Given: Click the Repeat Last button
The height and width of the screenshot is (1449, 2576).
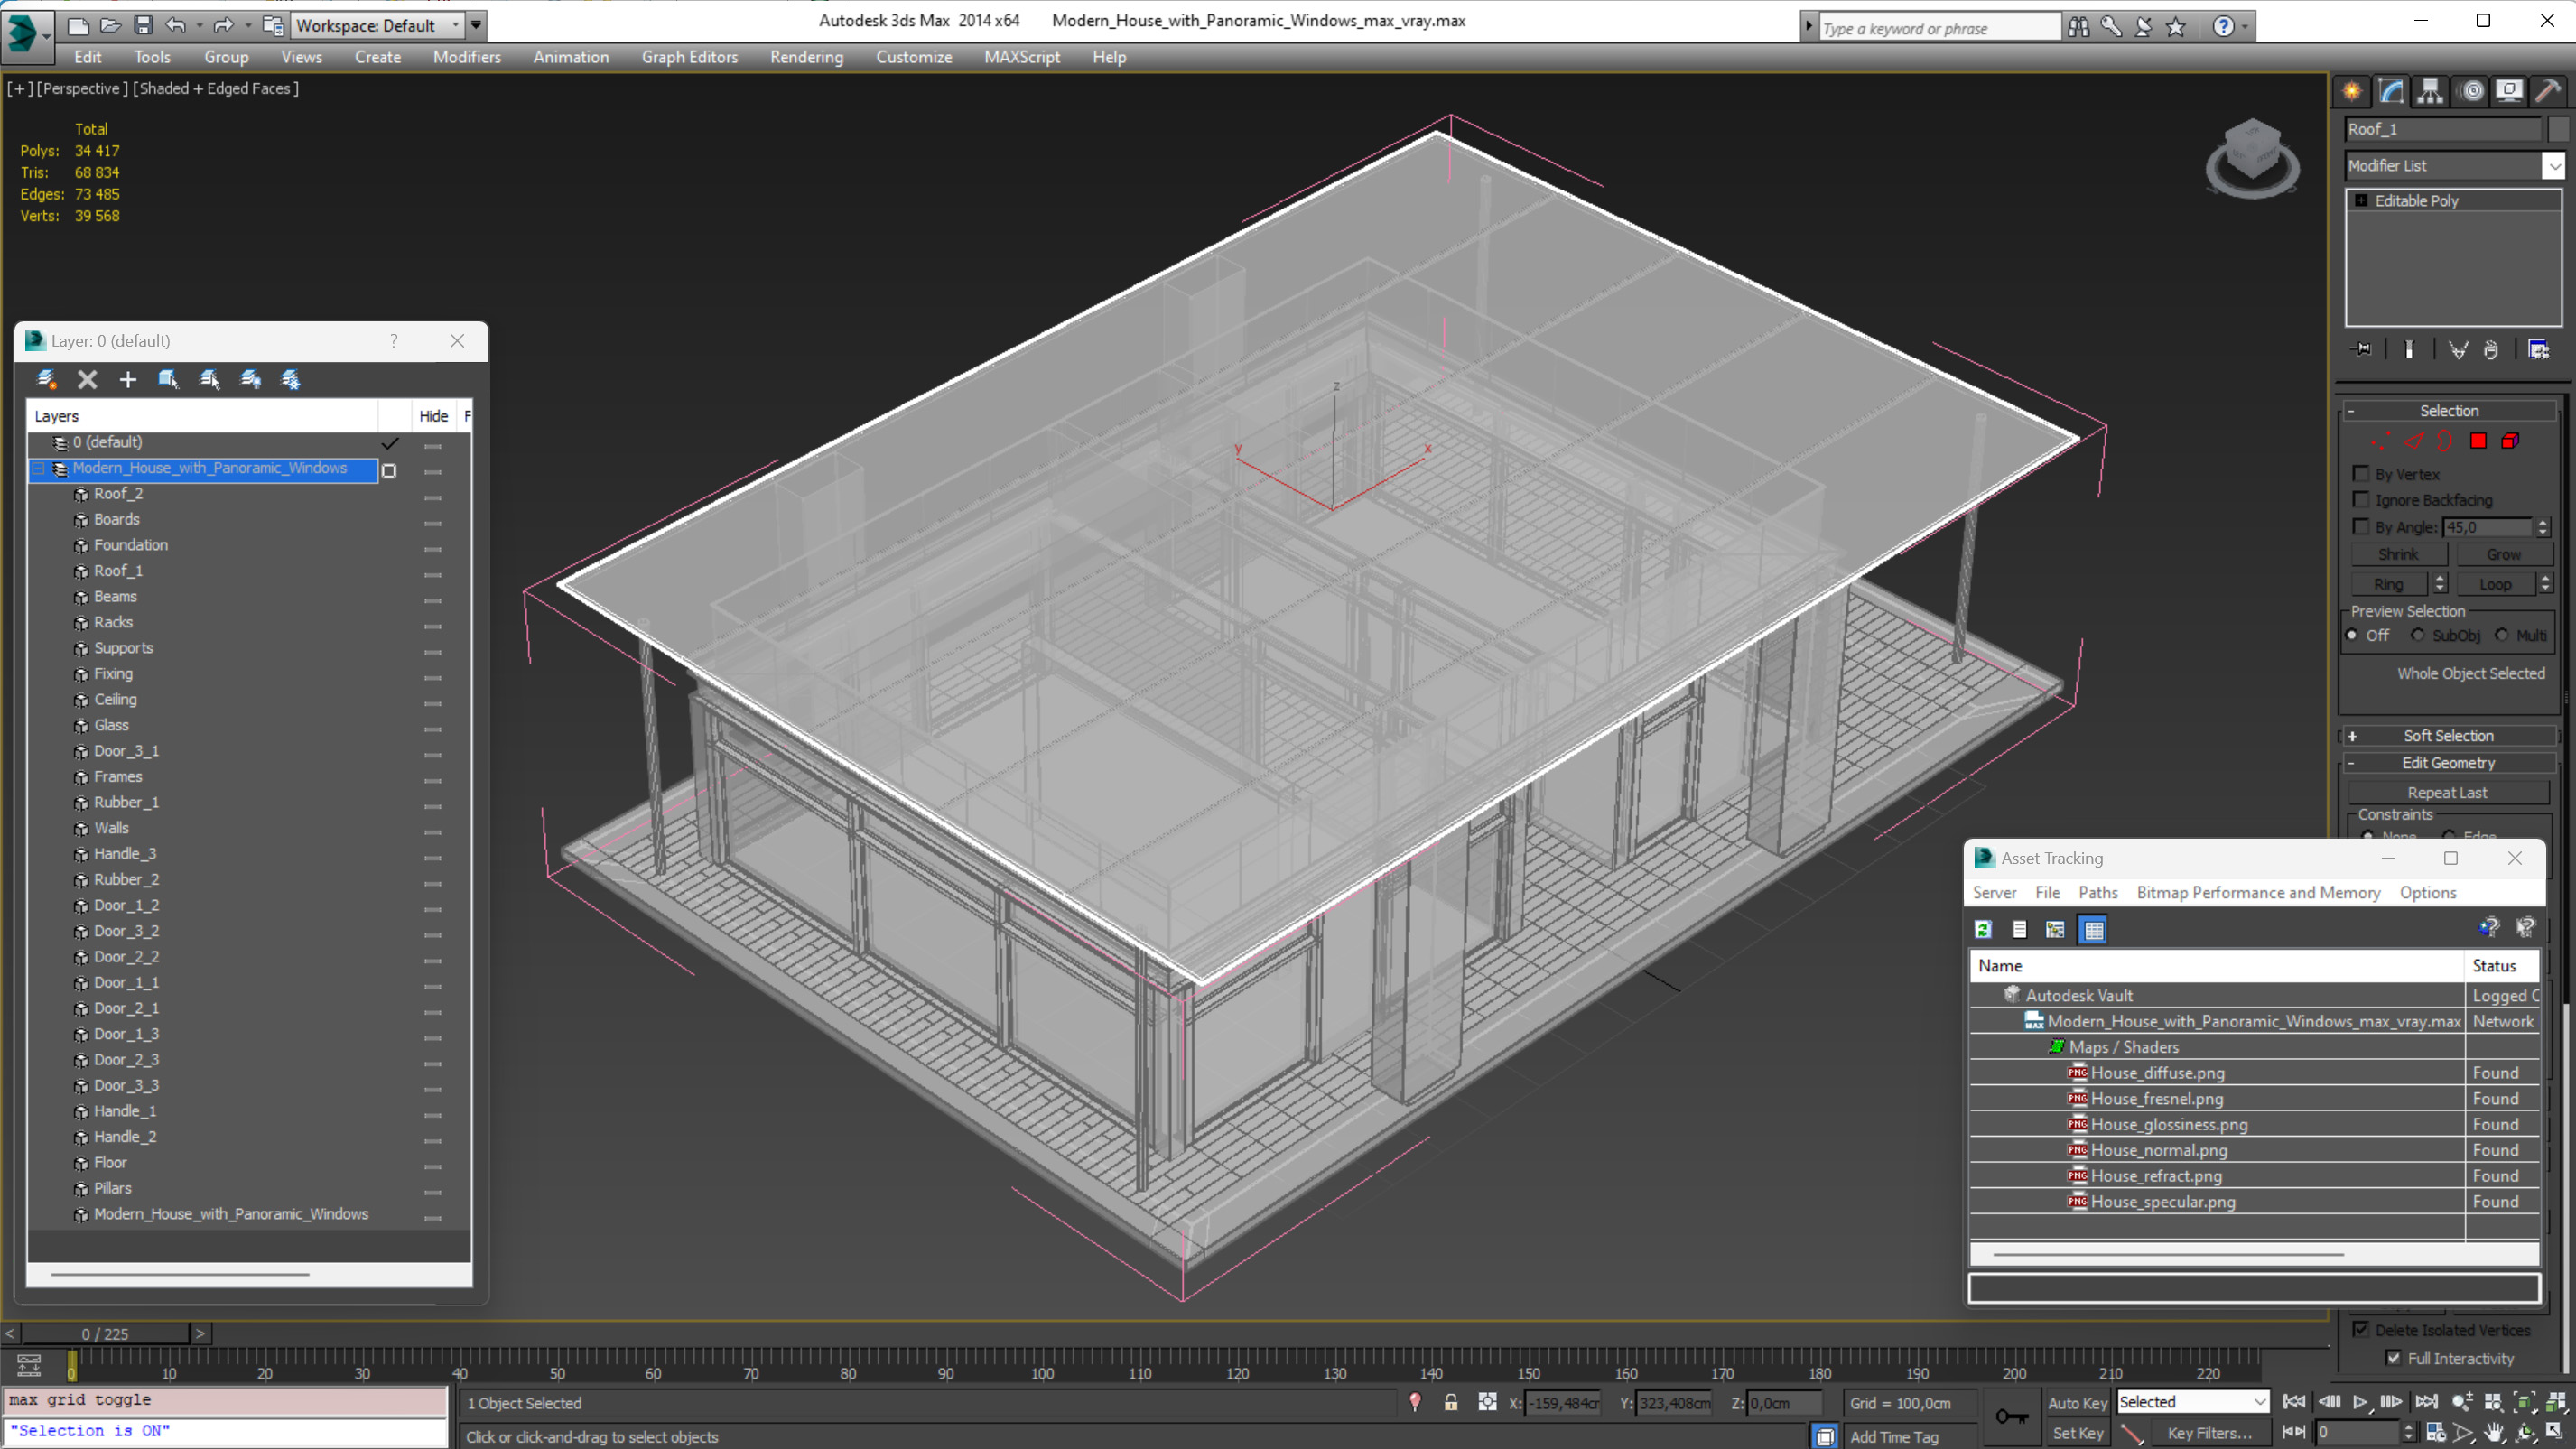Looking at the screenshot, I should point(2447,793).
